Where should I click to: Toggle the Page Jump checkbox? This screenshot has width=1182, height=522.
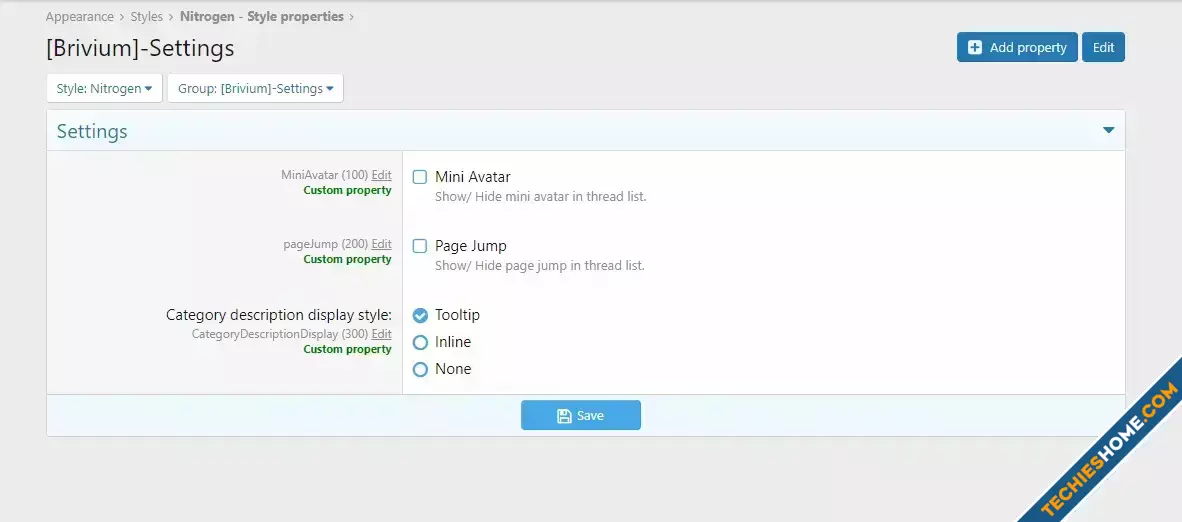pyautogui.click(x=420, y=246)
